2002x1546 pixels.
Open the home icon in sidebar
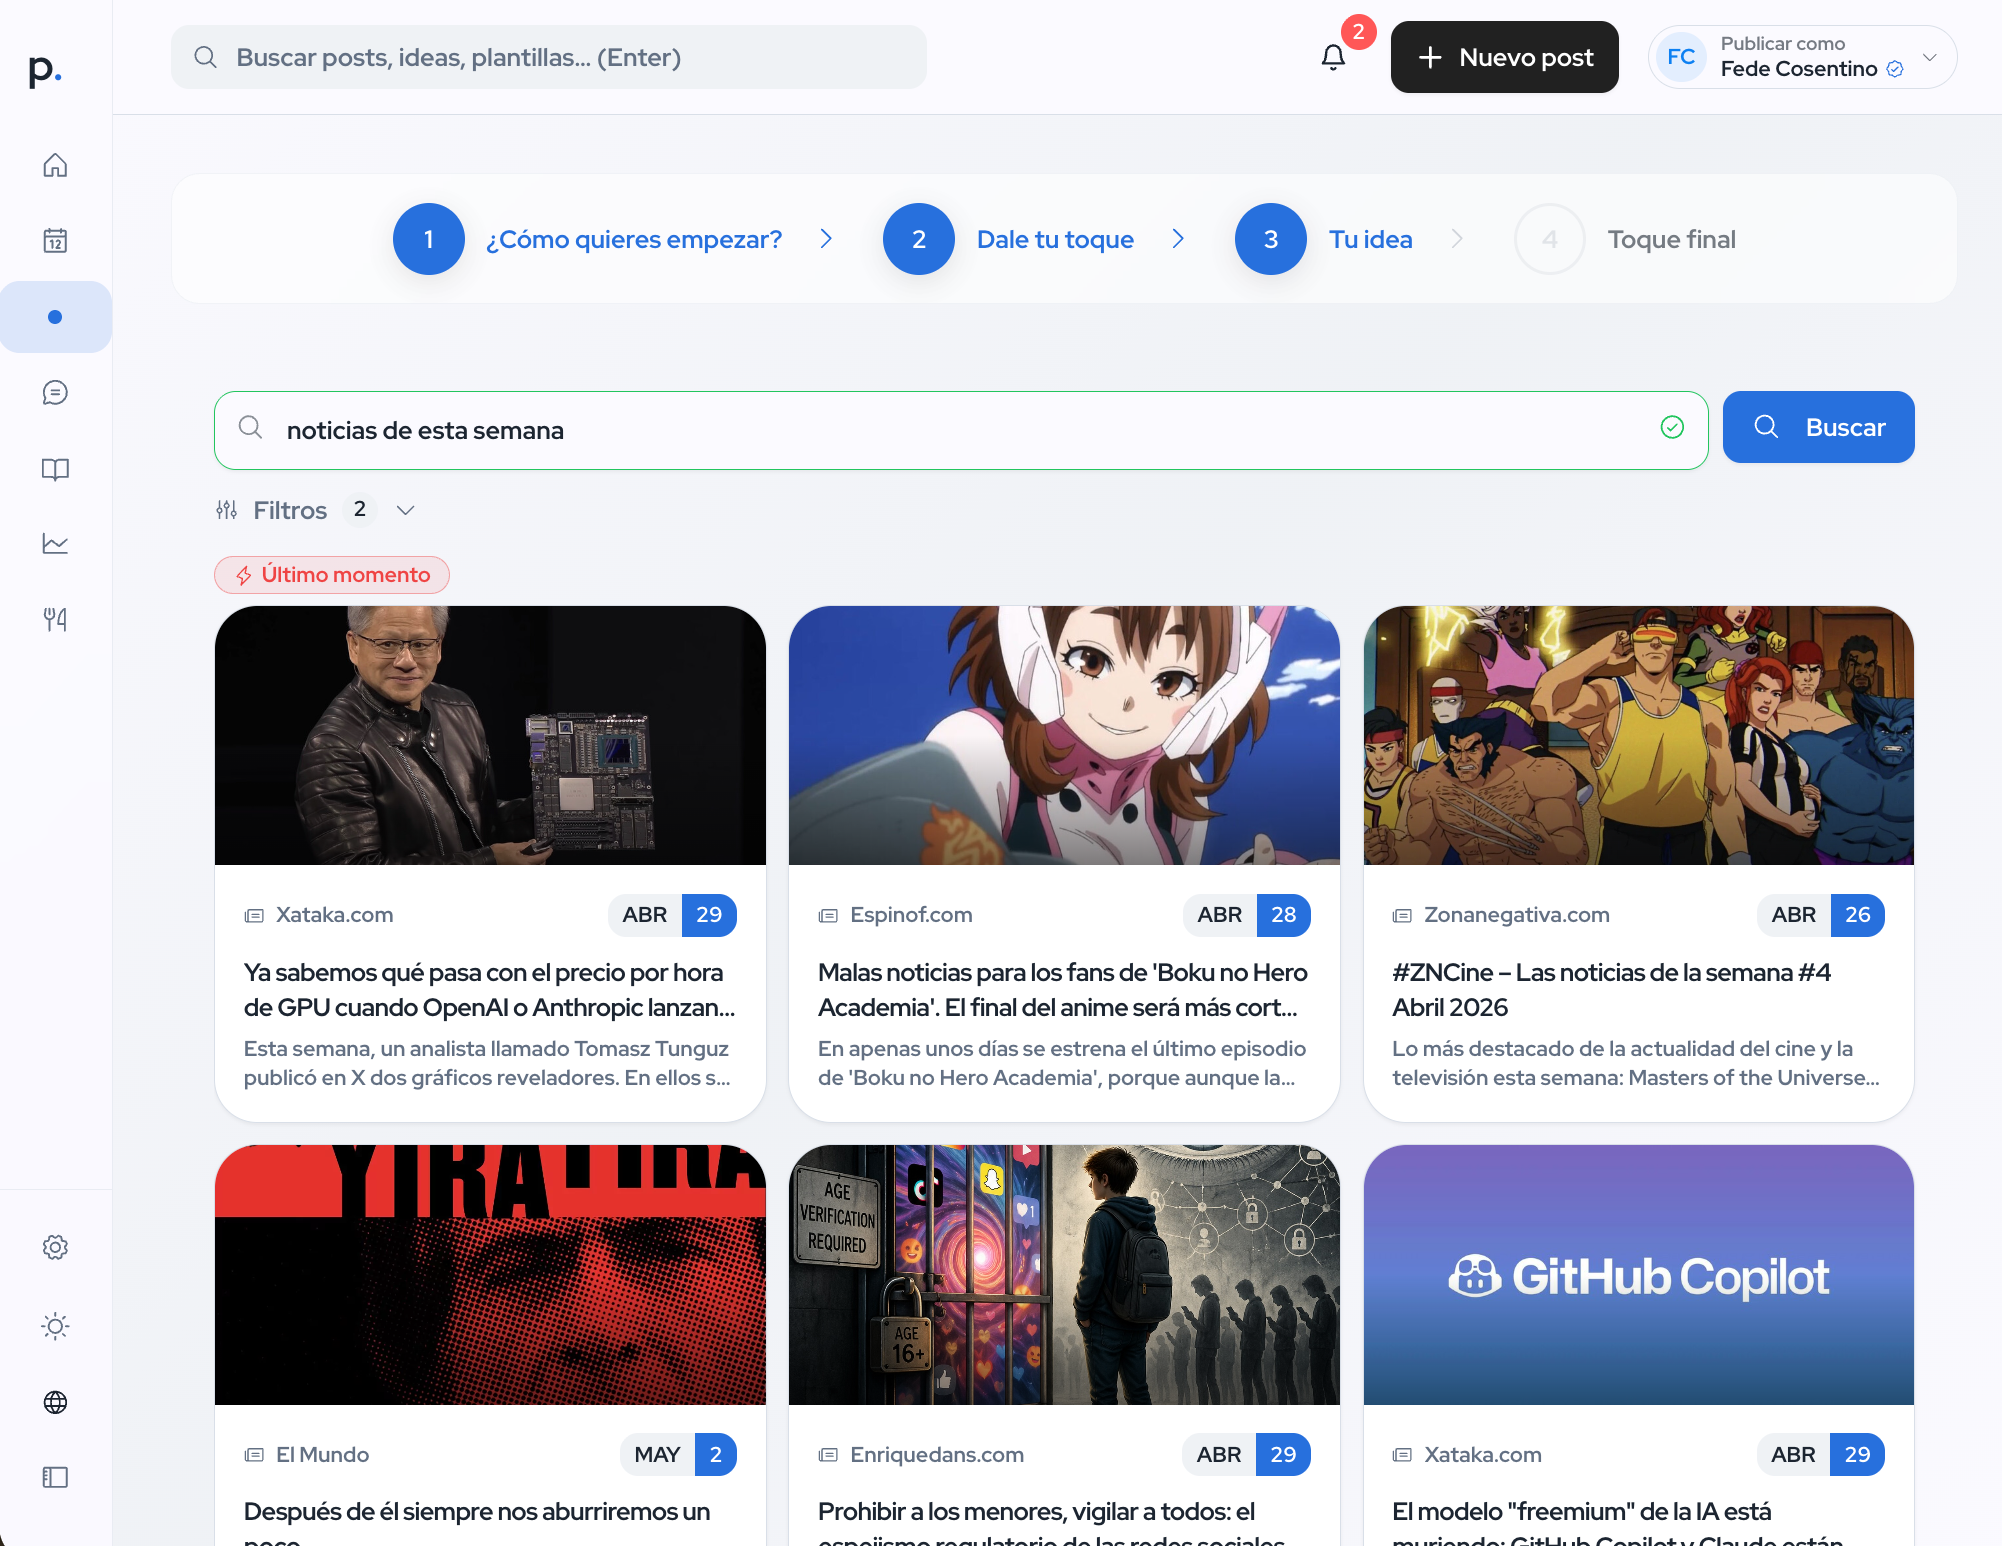point(55,165)
